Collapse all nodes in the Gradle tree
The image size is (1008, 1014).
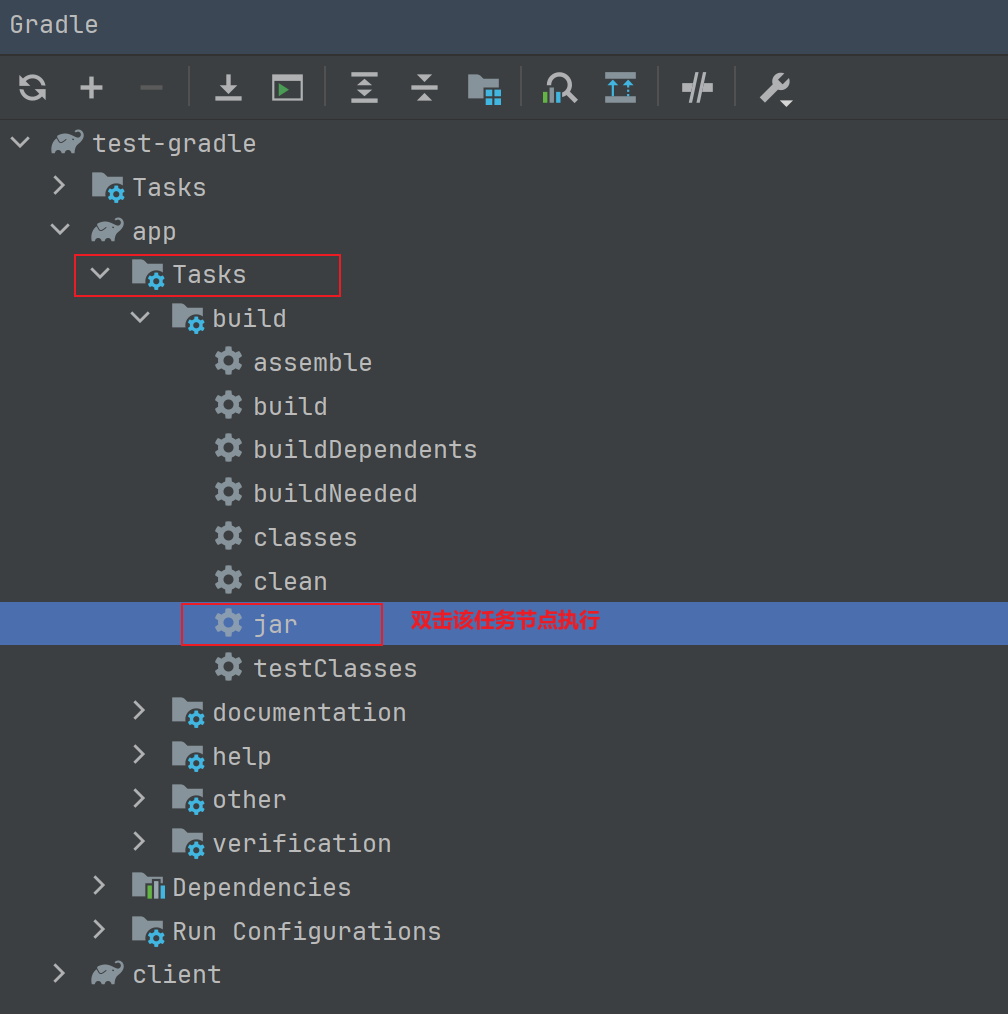(x=424, y=88)
